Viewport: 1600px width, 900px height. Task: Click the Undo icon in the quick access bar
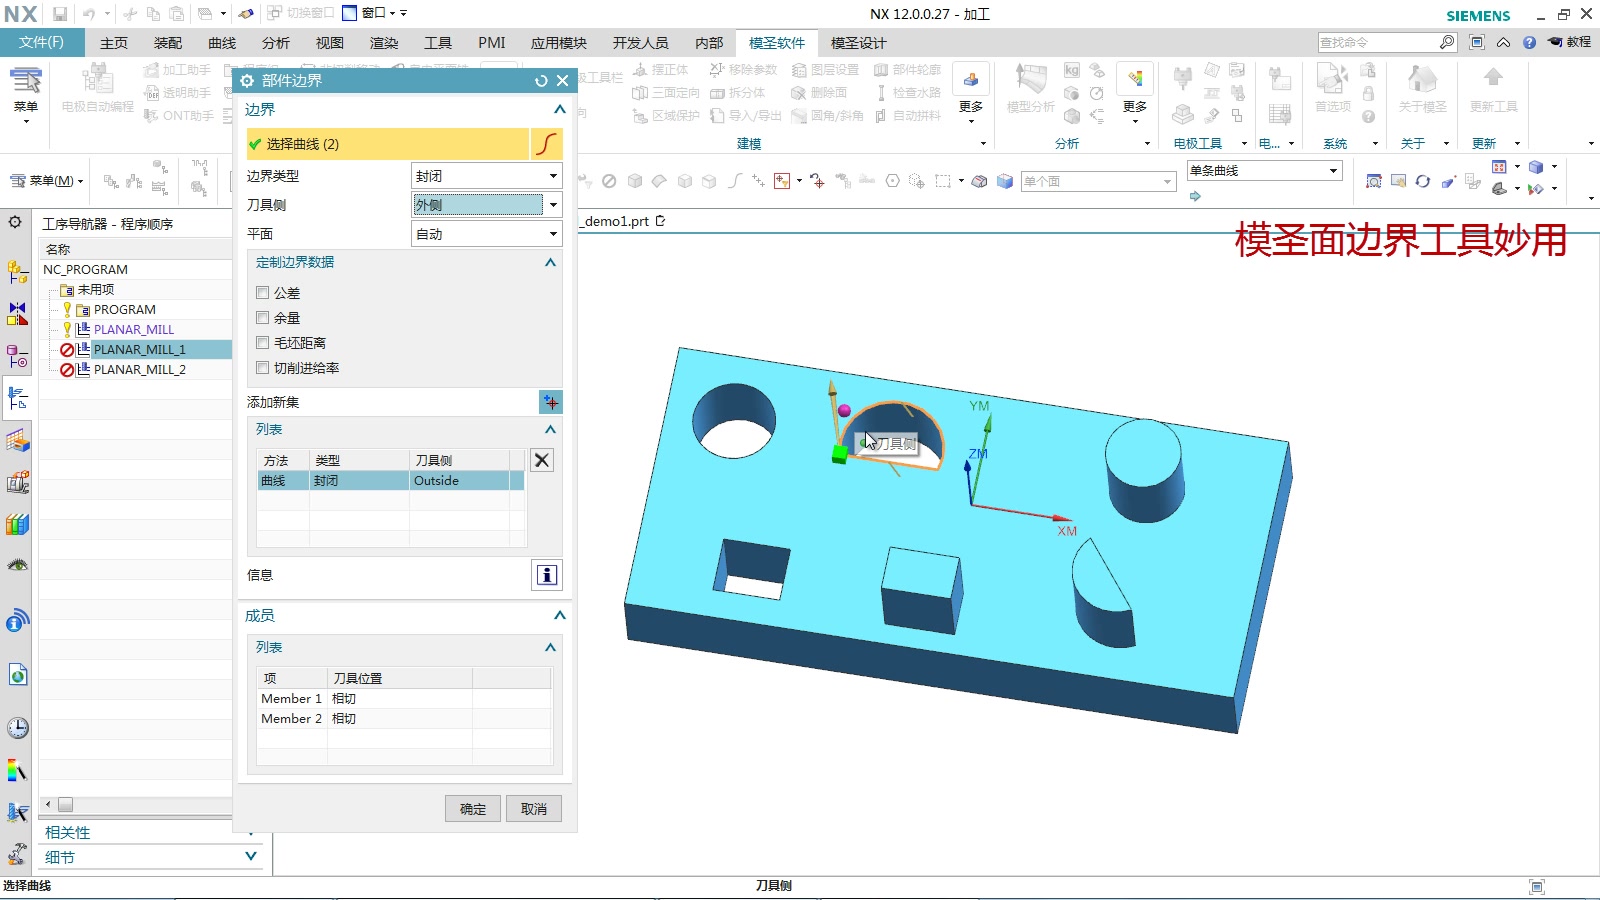(x=89, y=14)
